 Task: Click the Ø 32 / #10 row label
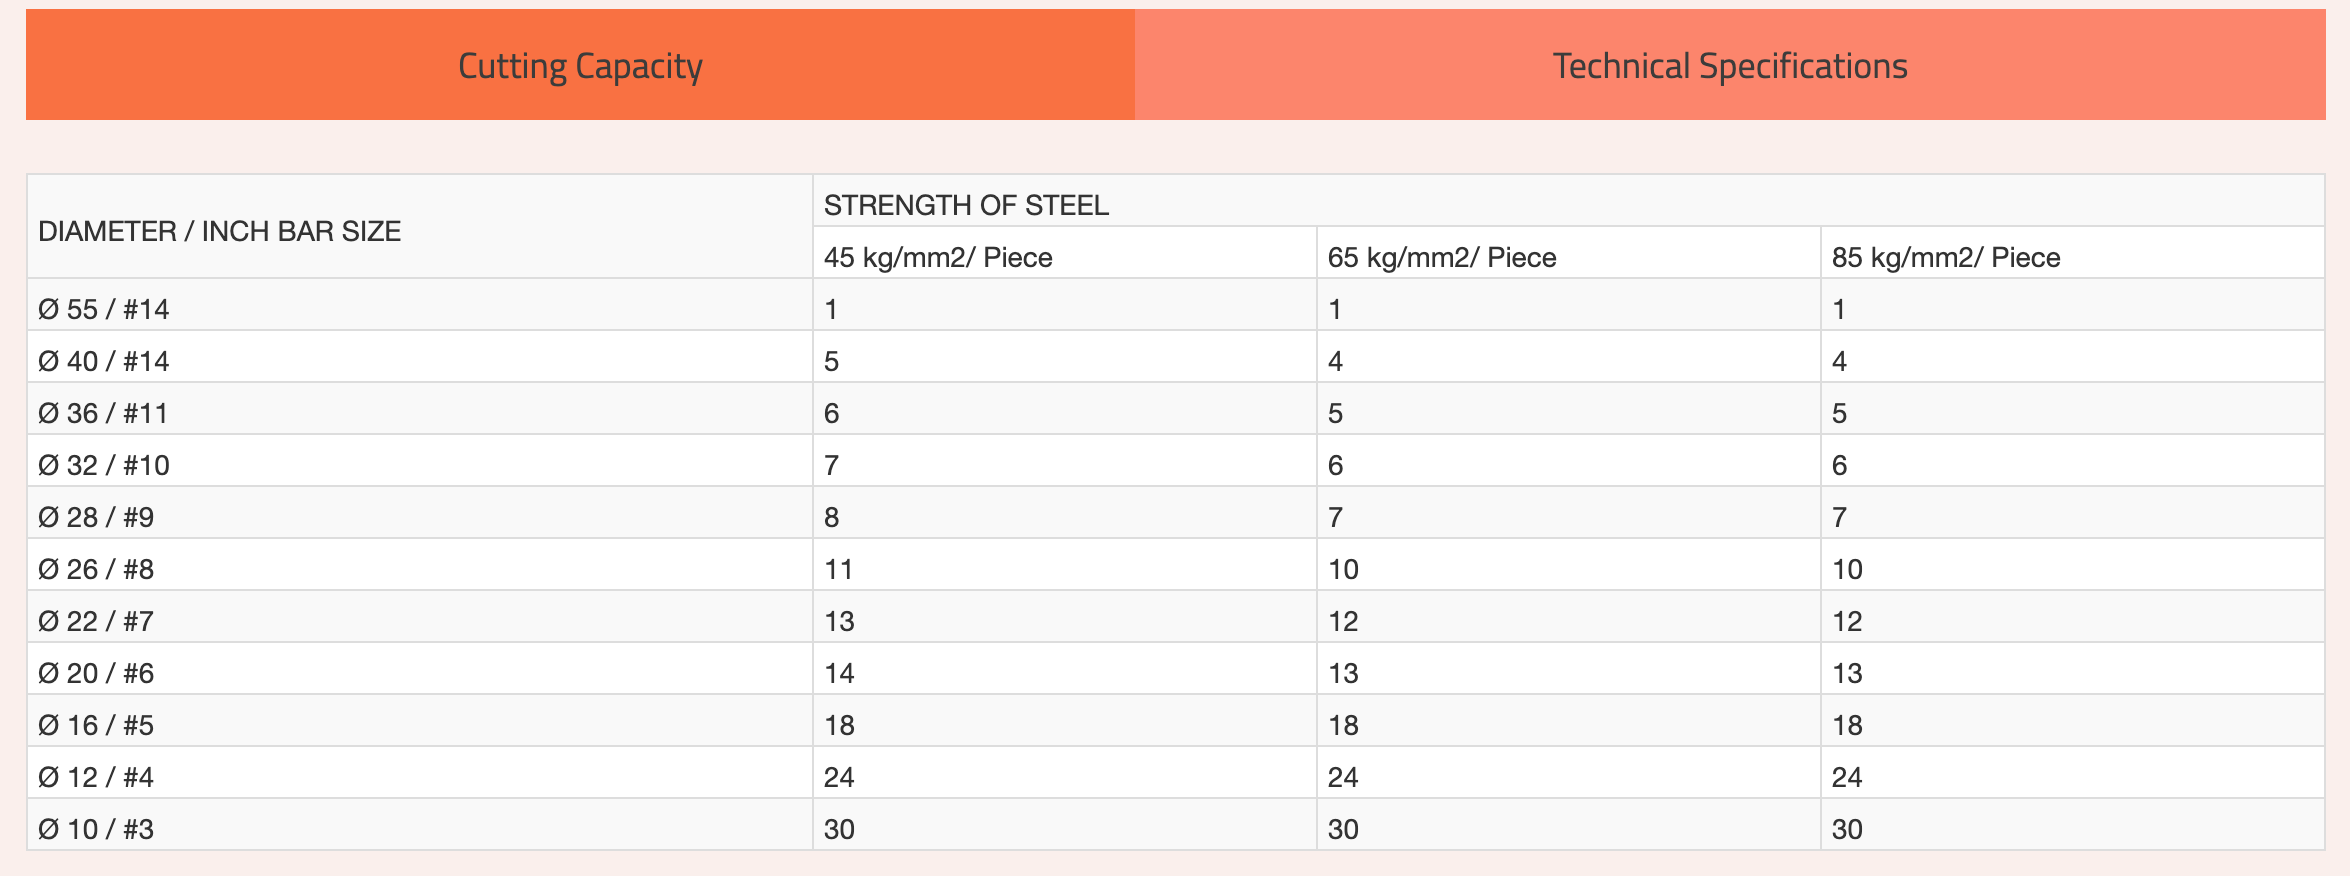104,465
